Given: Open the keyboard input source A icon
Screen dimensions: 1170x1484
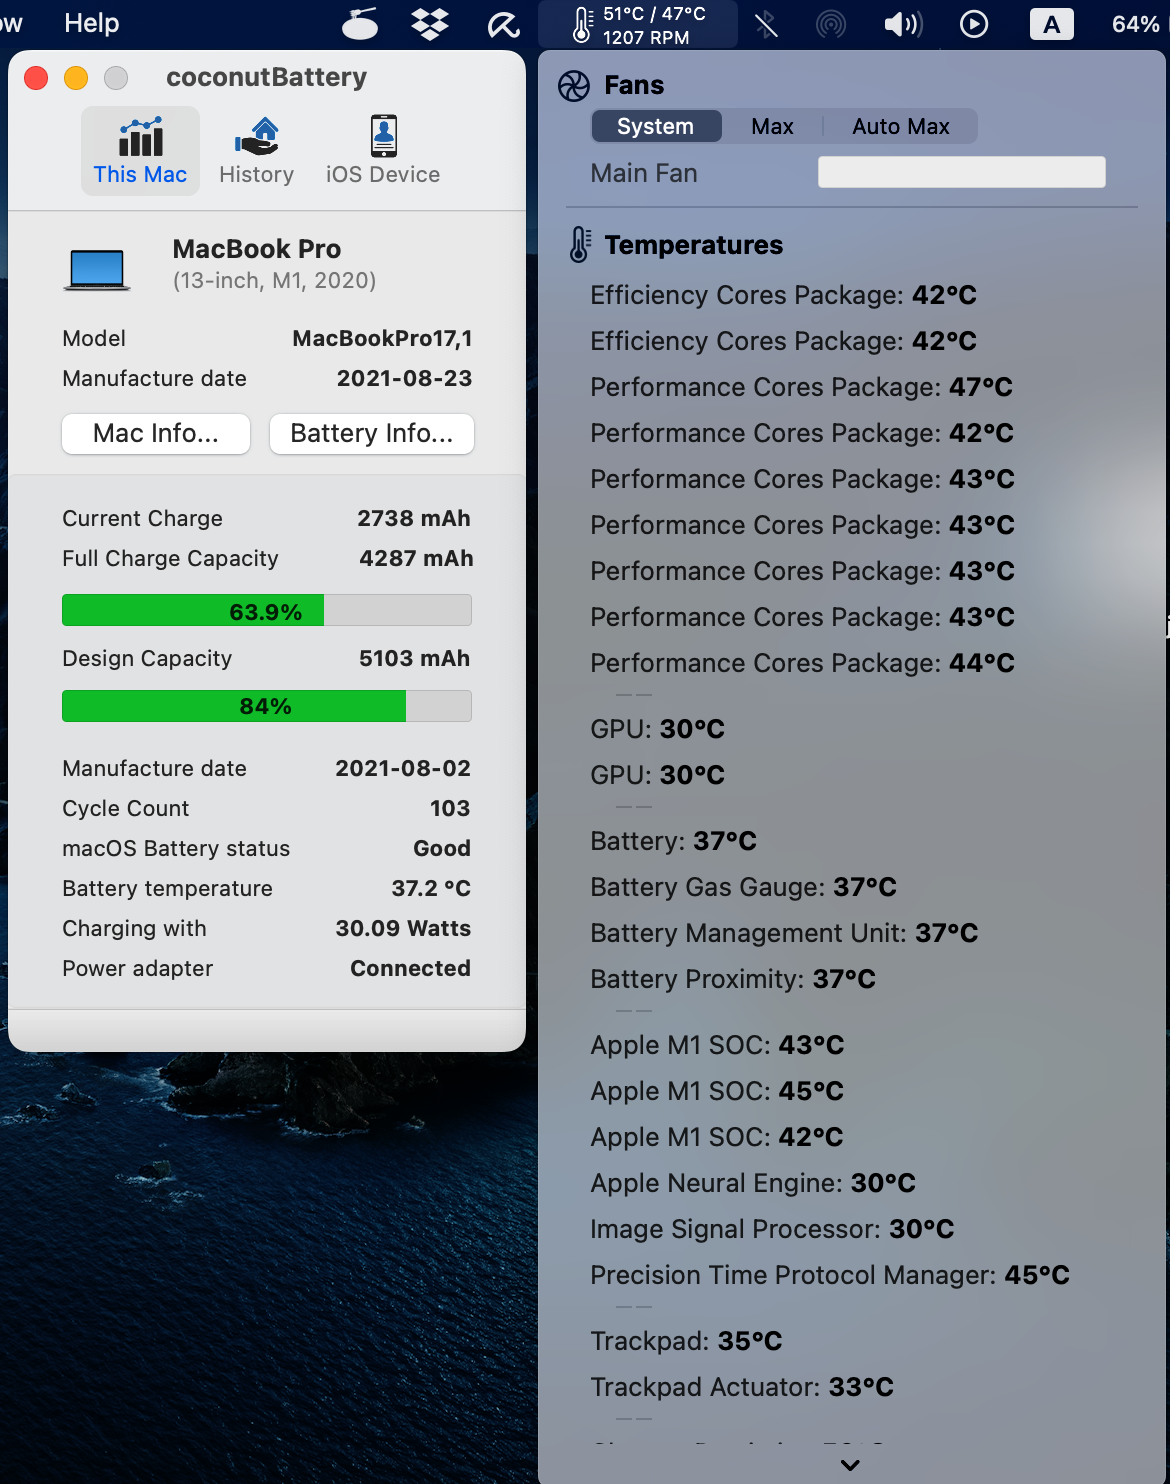Looking at the screenshot, I should pyautogui.click(x=1052, y=24).
